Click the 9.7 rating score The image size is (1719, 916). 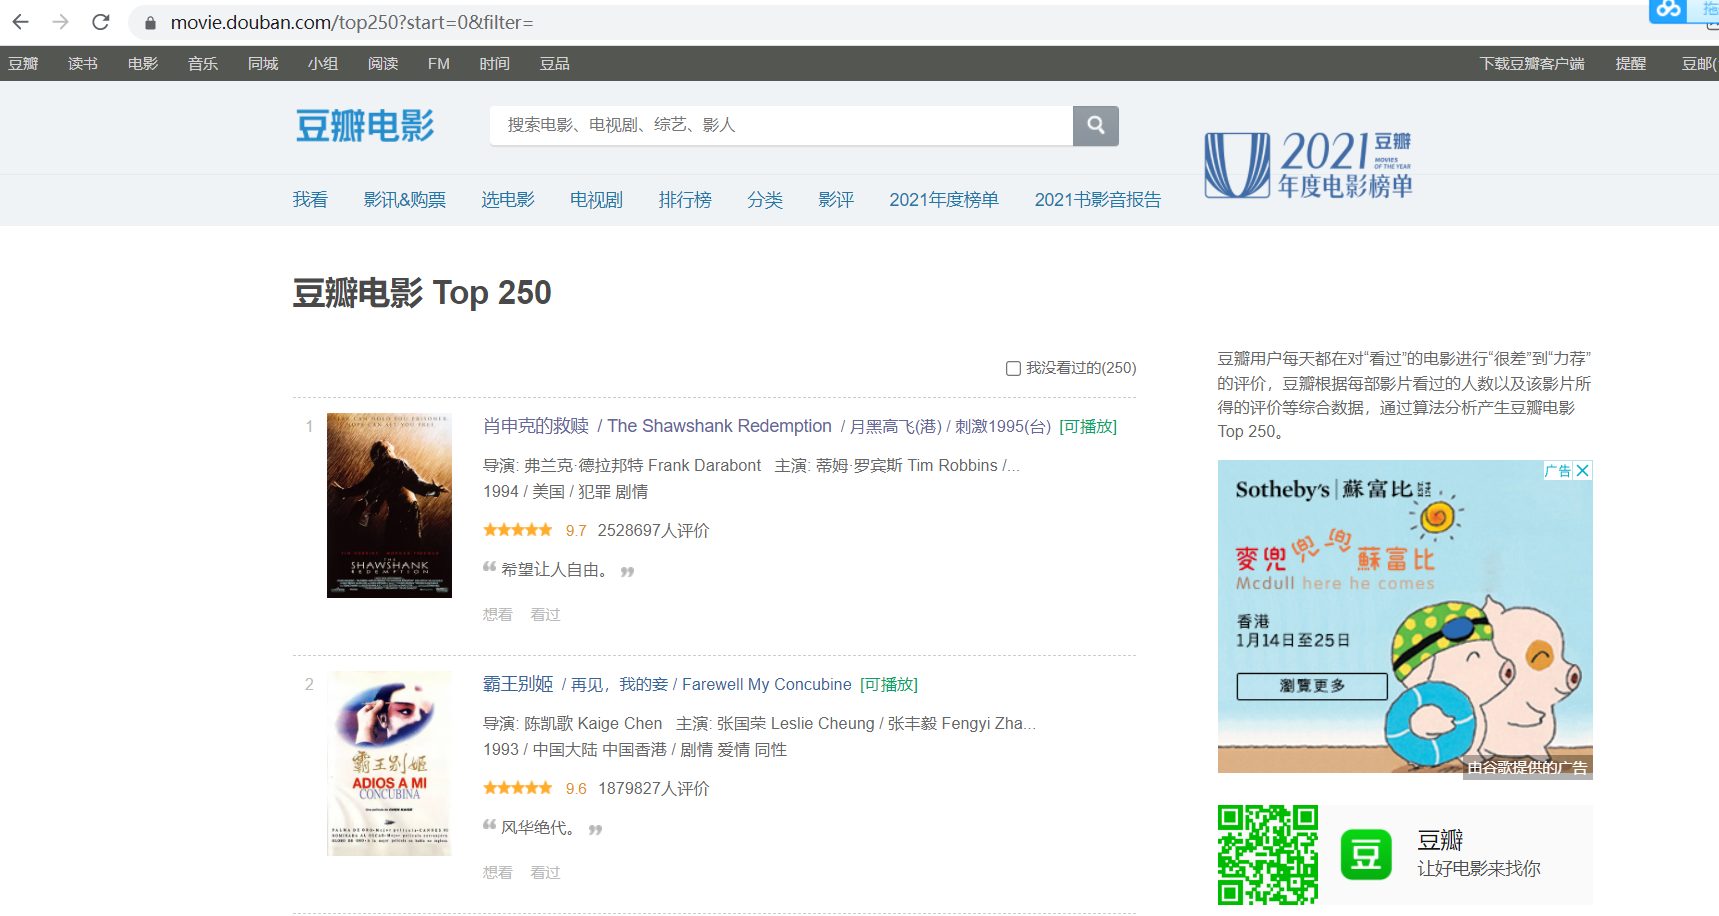(576, 531)
